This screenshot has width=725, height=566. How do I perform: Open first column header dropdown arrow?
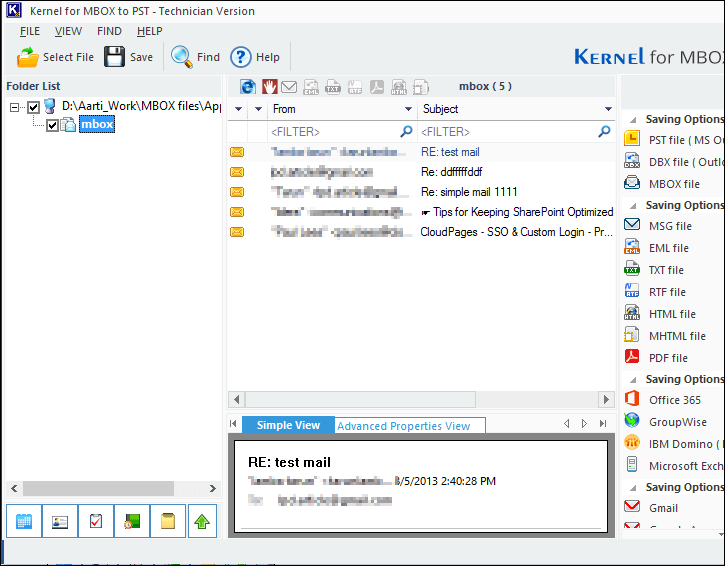click(239, 109)
